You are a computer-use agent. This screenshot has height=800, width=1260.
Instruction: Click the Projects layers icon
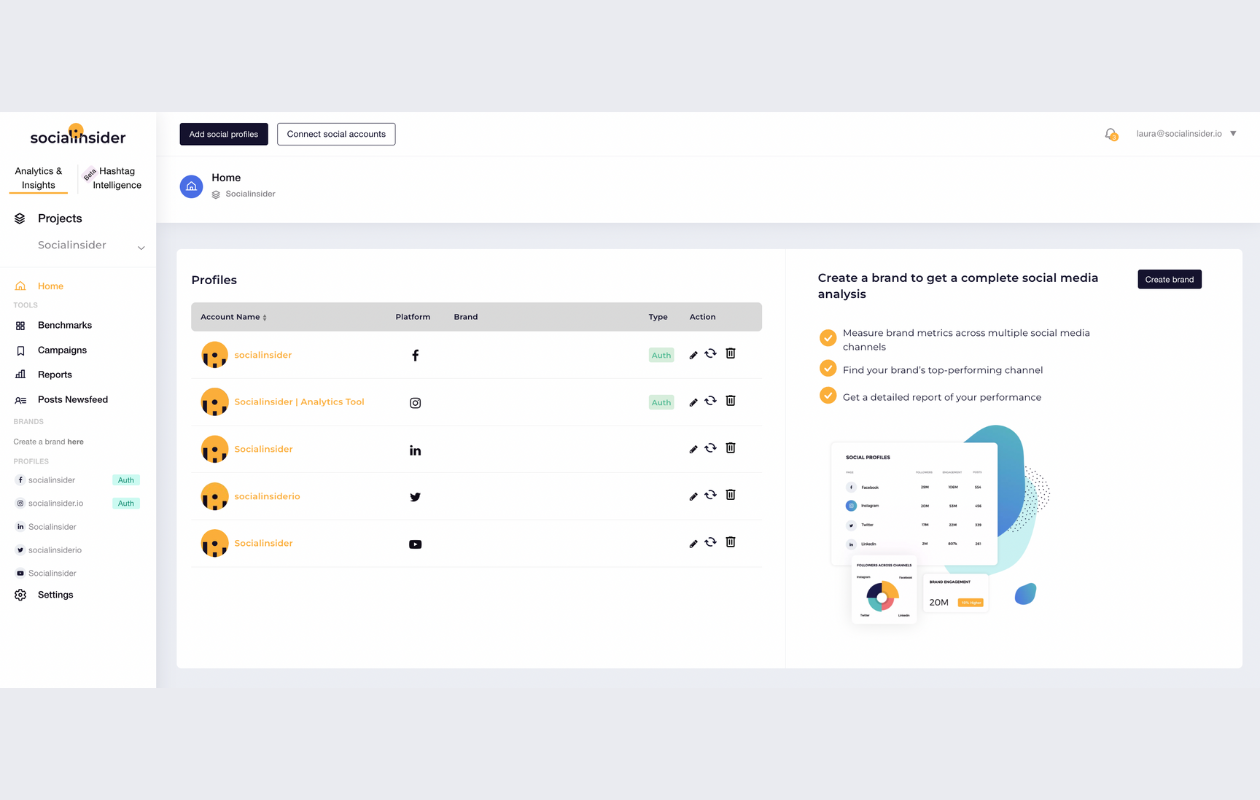[20, 218]
